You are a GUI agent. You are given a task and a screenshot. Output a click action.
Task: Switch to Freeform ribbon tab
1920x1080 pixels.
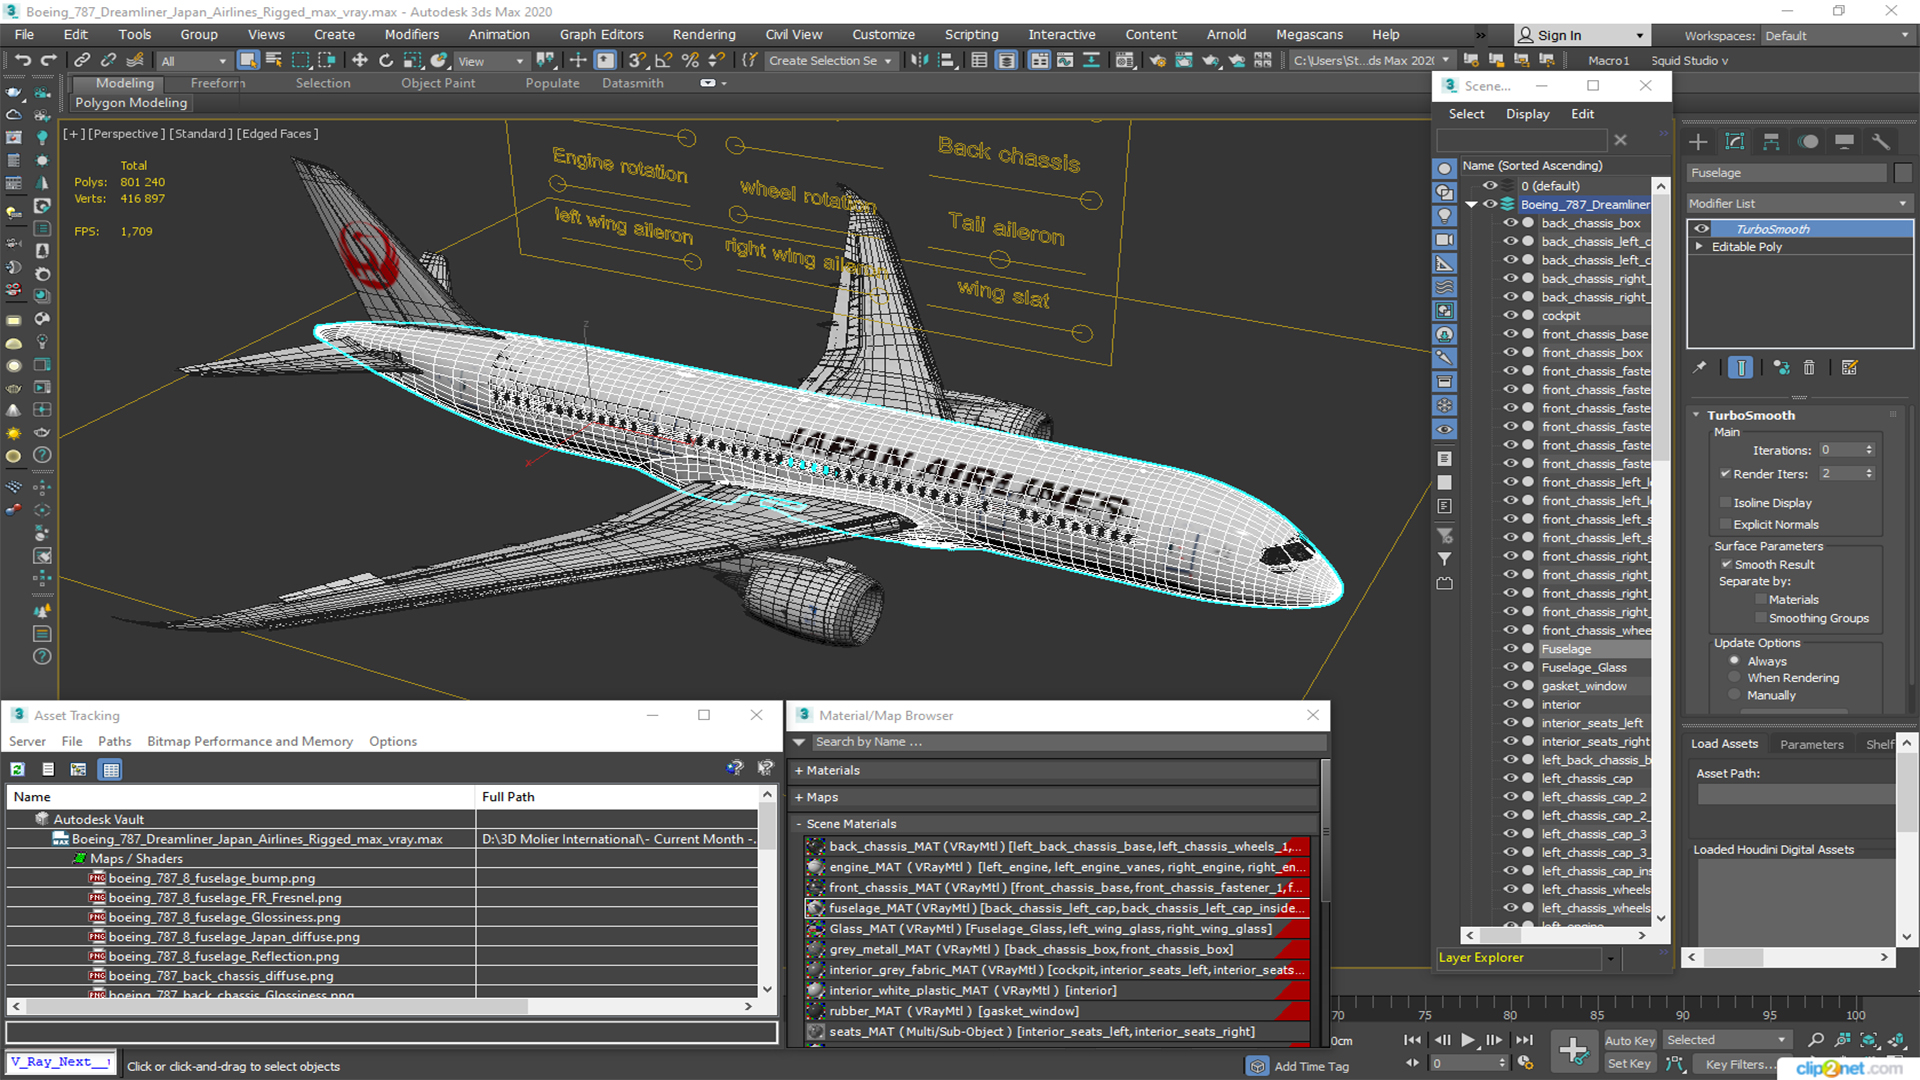[x=218, y=83]
